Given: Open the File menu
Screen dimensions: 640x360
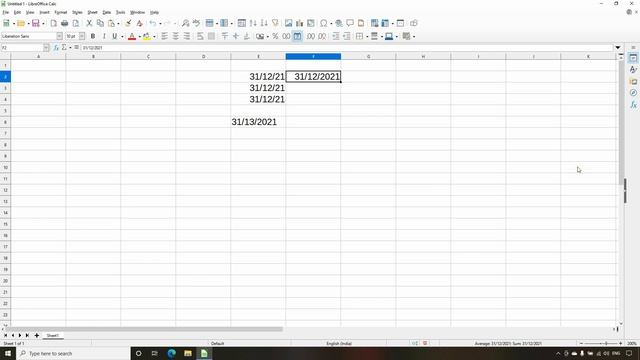Looking at the screenshot, I should click(x=5, y=12).
